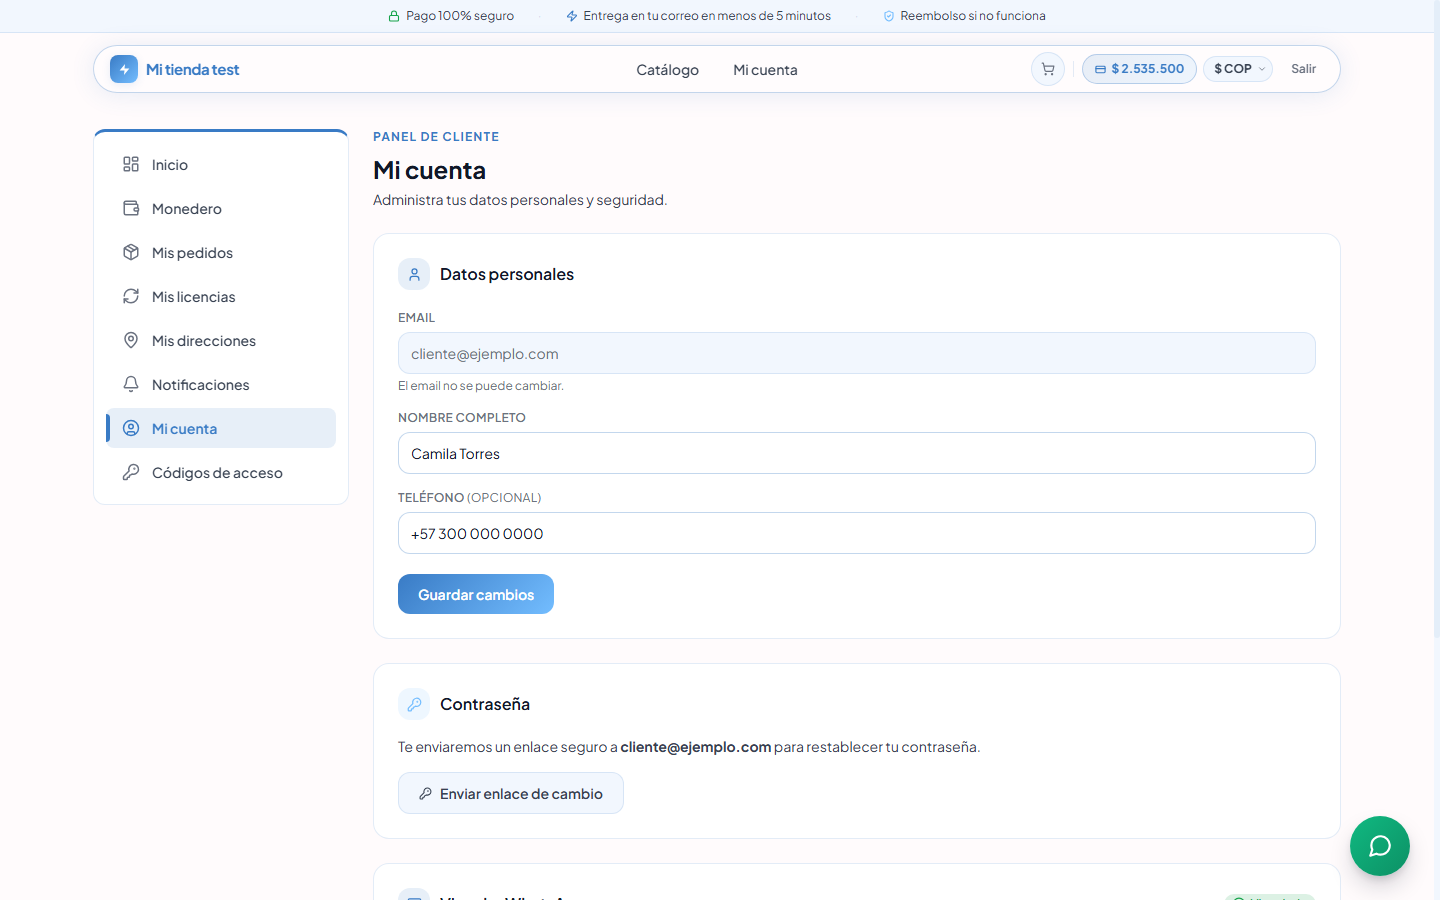
Task: Click the shield icon beside Reembolso
Action: (889, 16)
